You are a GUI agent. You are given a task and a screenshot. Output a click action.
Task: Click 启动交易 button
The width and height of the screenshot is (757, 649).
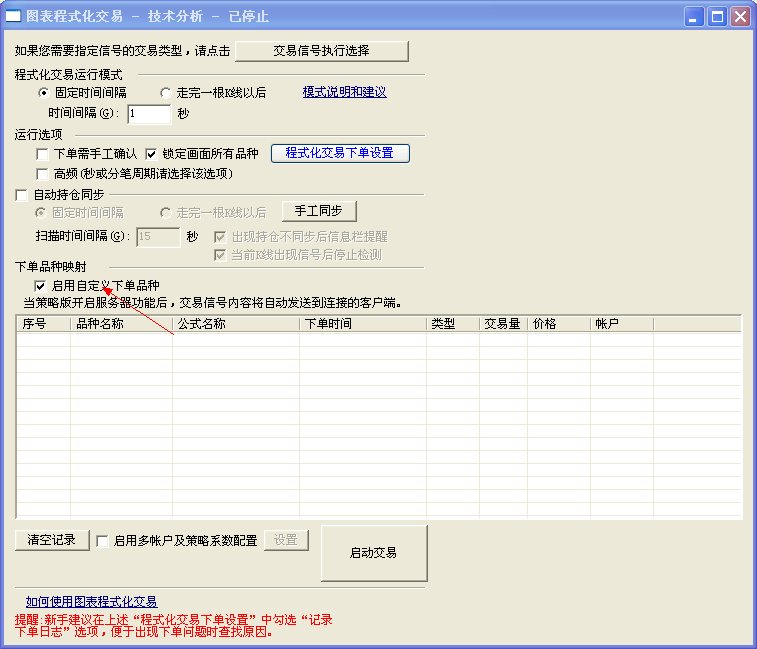(374, 553)
